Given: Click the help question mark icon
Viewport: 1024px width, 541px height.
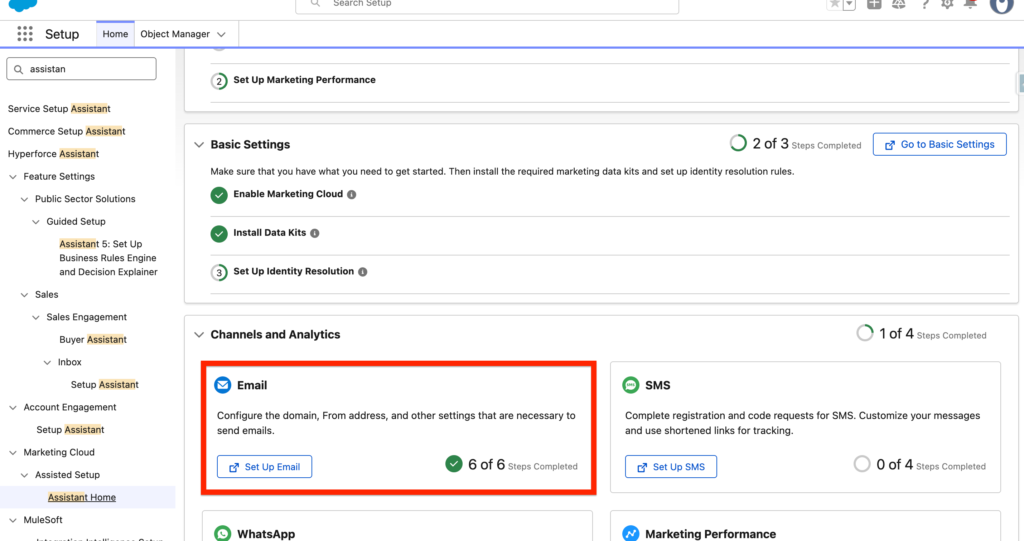Looking at the screenshot, I should (x=924, y=4).
